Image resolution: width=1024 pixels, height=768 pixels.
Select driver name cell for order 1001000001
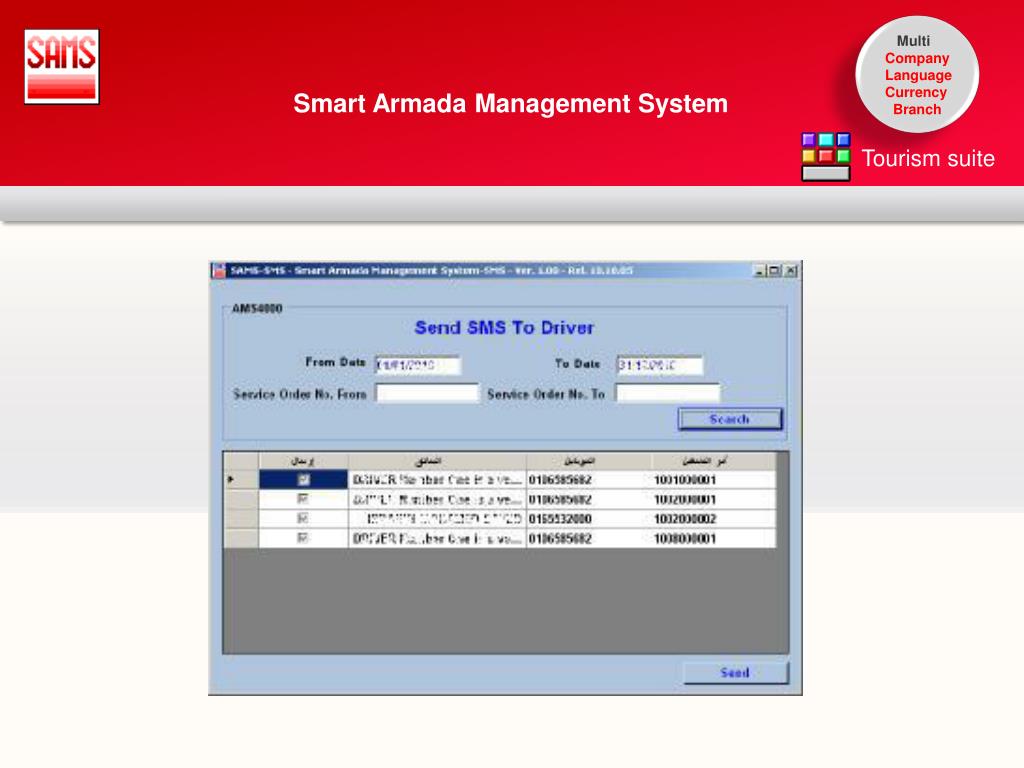point(438,480)
